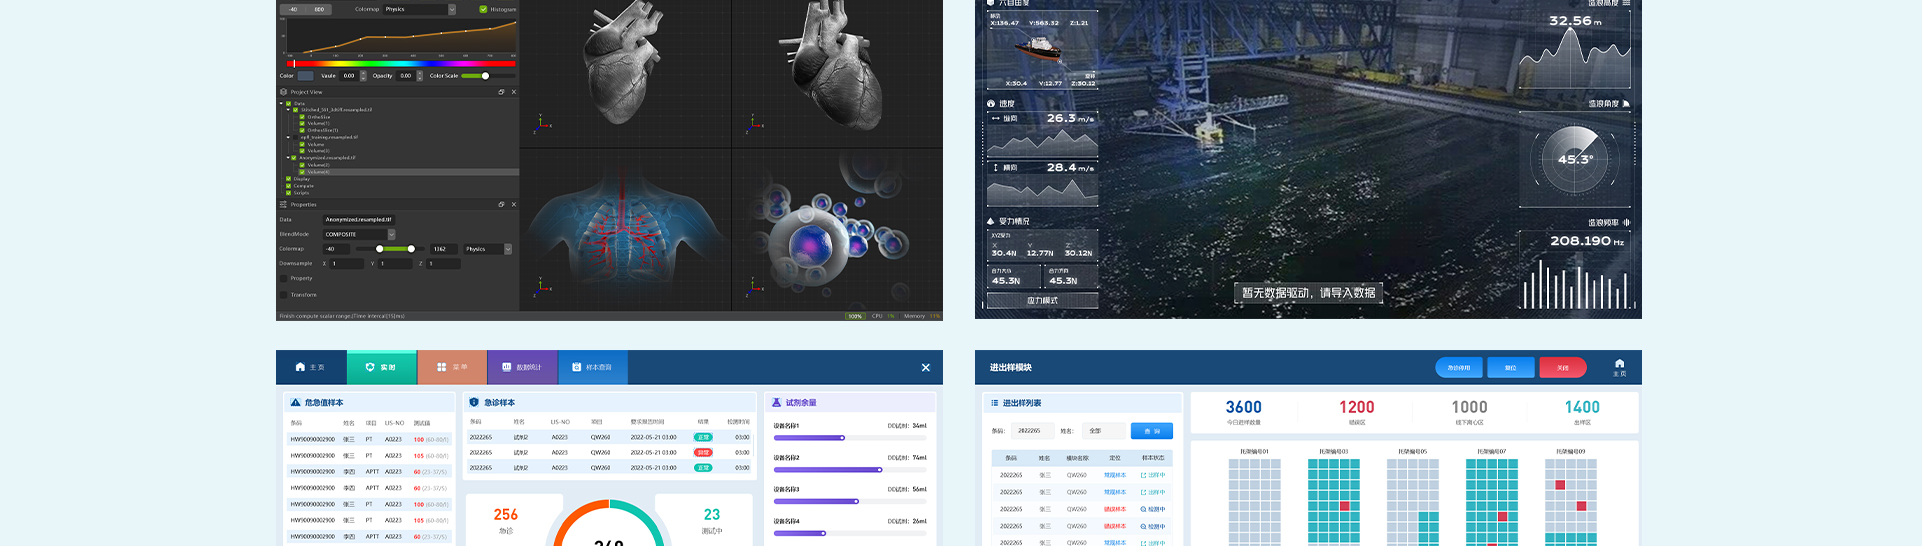Click the red 关闭 button
This screenshot has height=546, width=1922.
point(1563,367)
